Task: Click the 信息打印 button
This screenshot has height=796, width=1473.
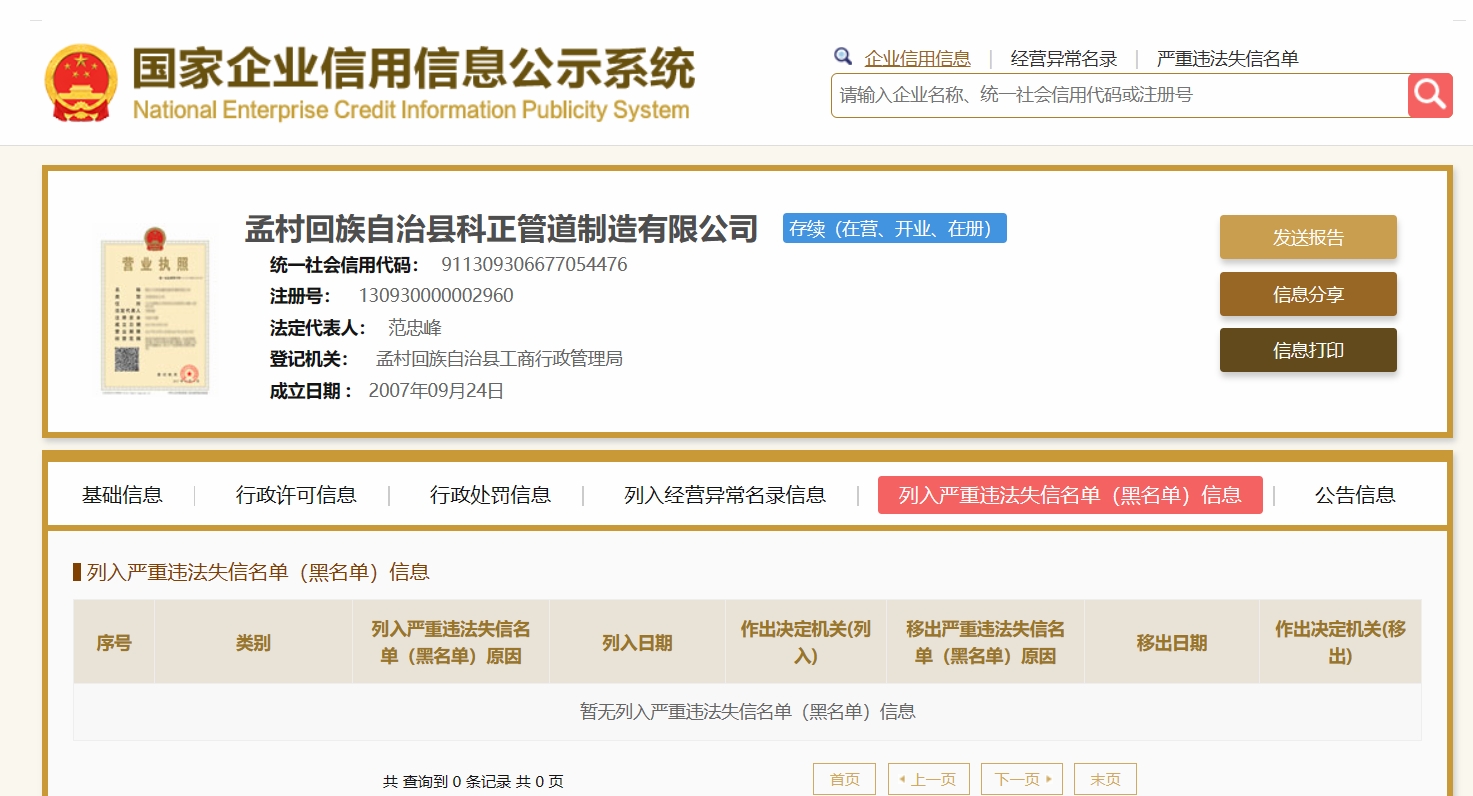Action: point(1308,350)
